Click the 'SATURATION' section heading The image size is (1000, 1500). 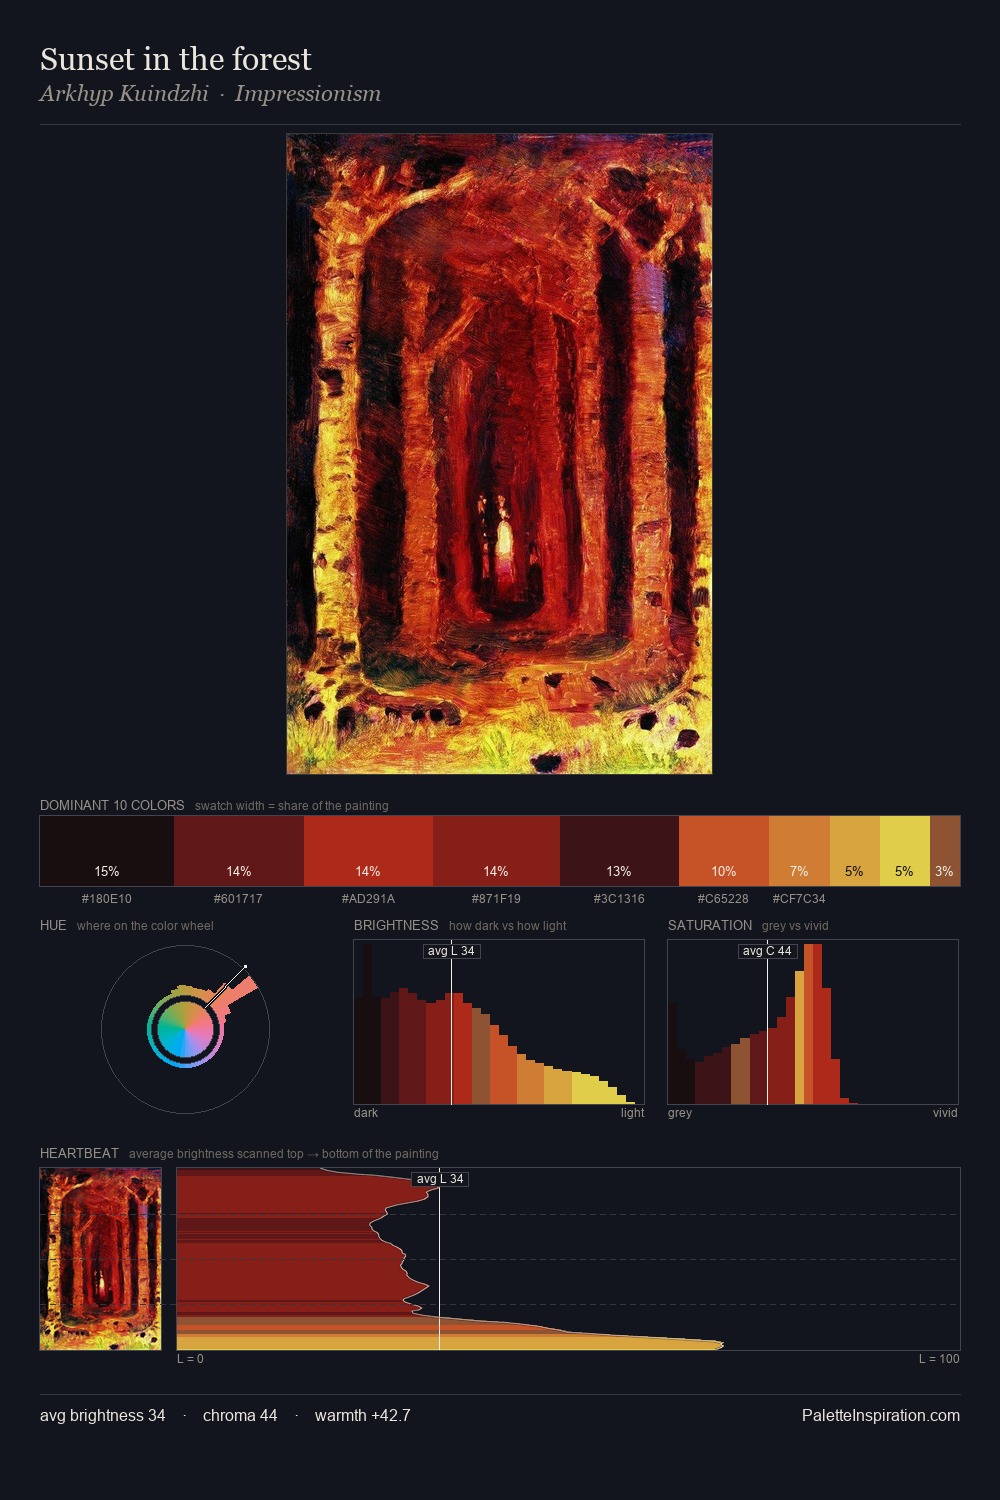(710, 925)
